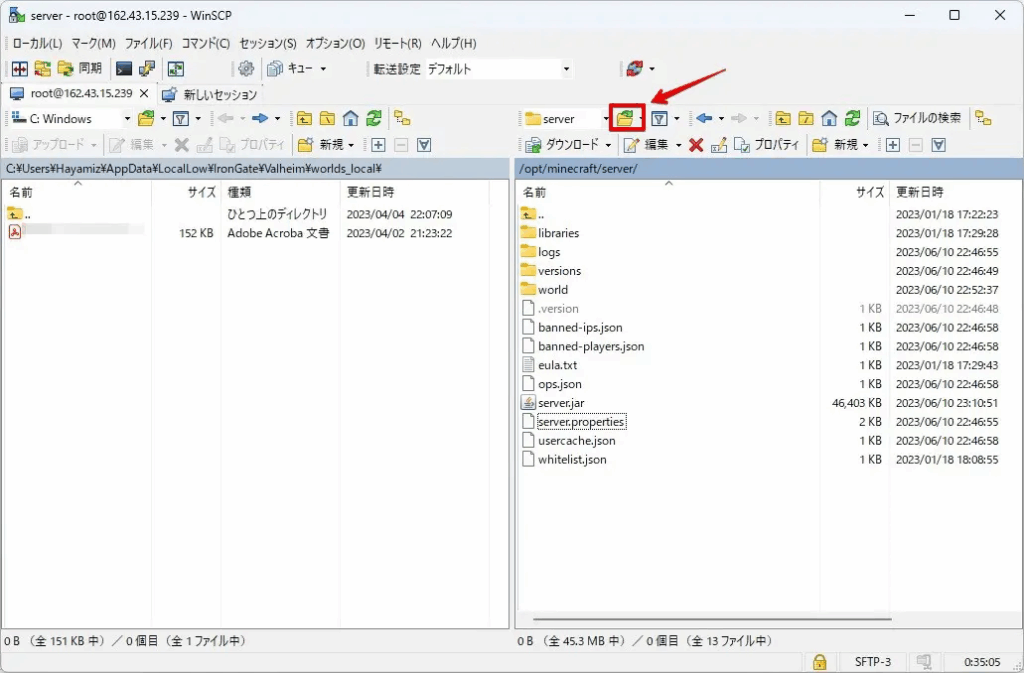The height and width of the screenshot is (673, 1024).
Task: Click the remote back navigation arrow
Action: [x=704, y=118]
